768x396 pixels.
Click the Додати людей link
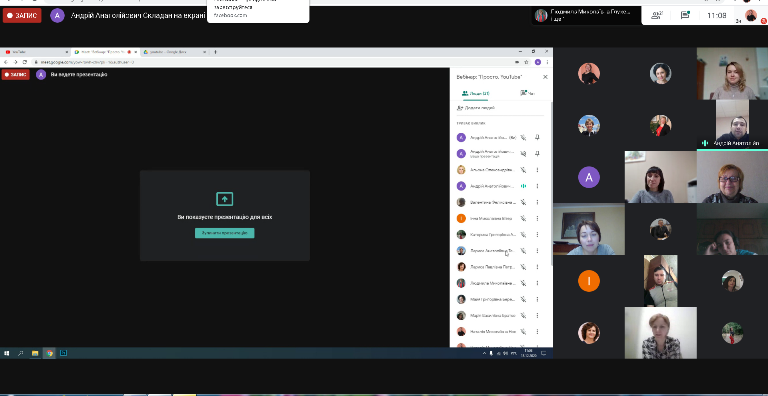click(x=476, y=108)
